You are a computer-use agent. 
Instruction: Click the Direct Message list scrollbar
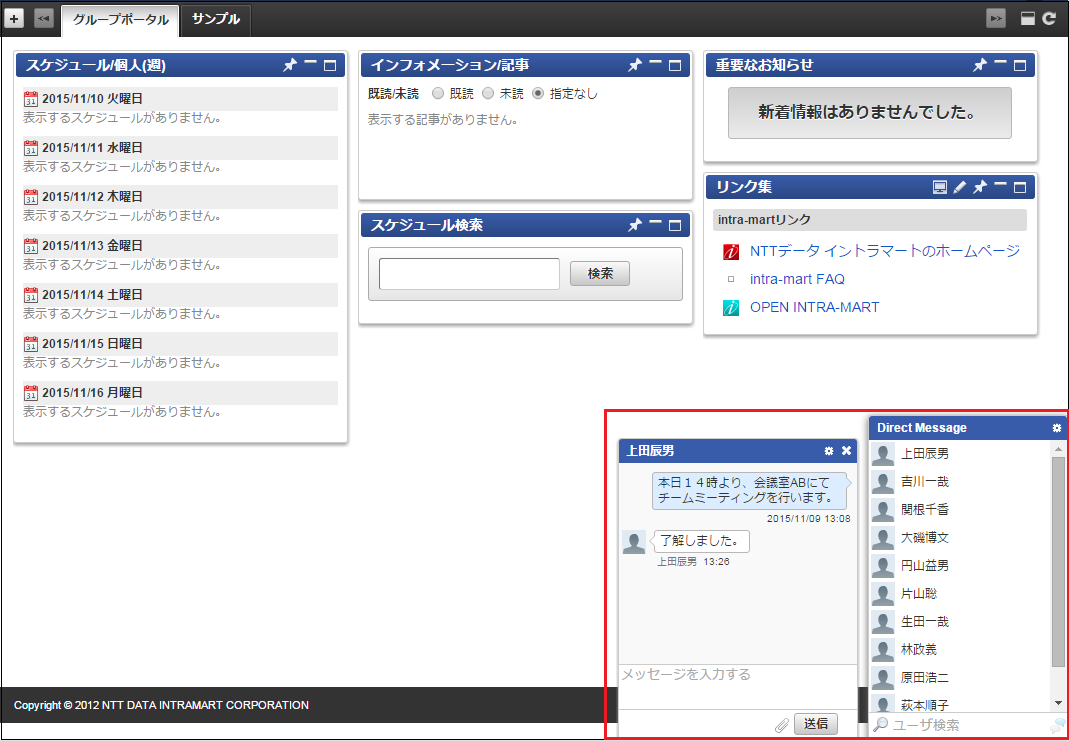pos(1058,560)
